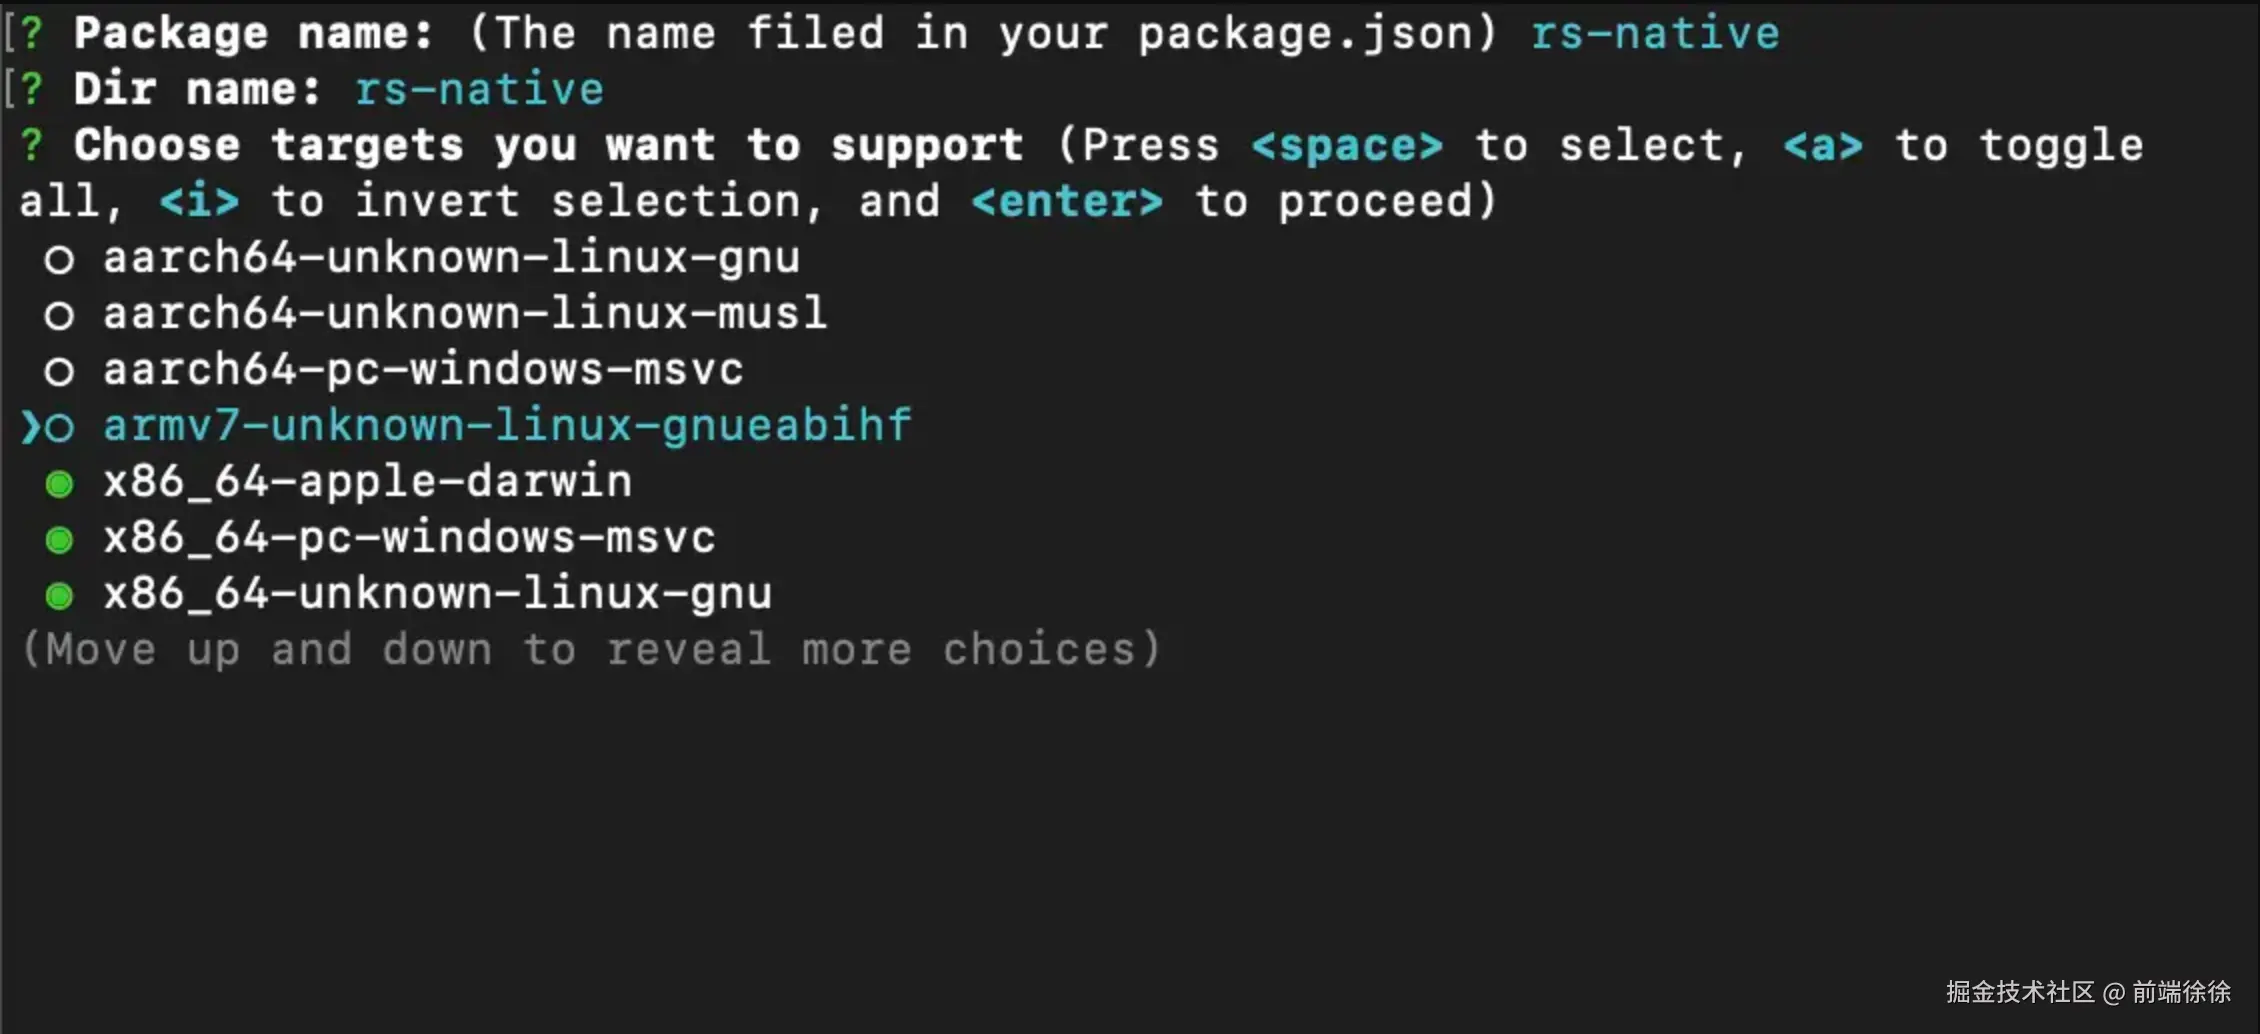
Task: Uncheck the green dot for x86_64-pc-windows-msvc
Action: point(60,540)
